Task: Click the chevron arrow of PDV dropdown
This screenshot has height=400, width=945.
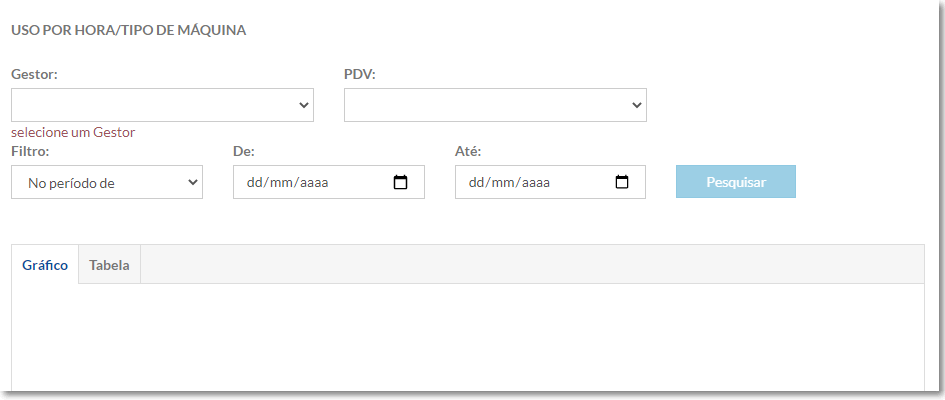Action: (x=636, y=105)
